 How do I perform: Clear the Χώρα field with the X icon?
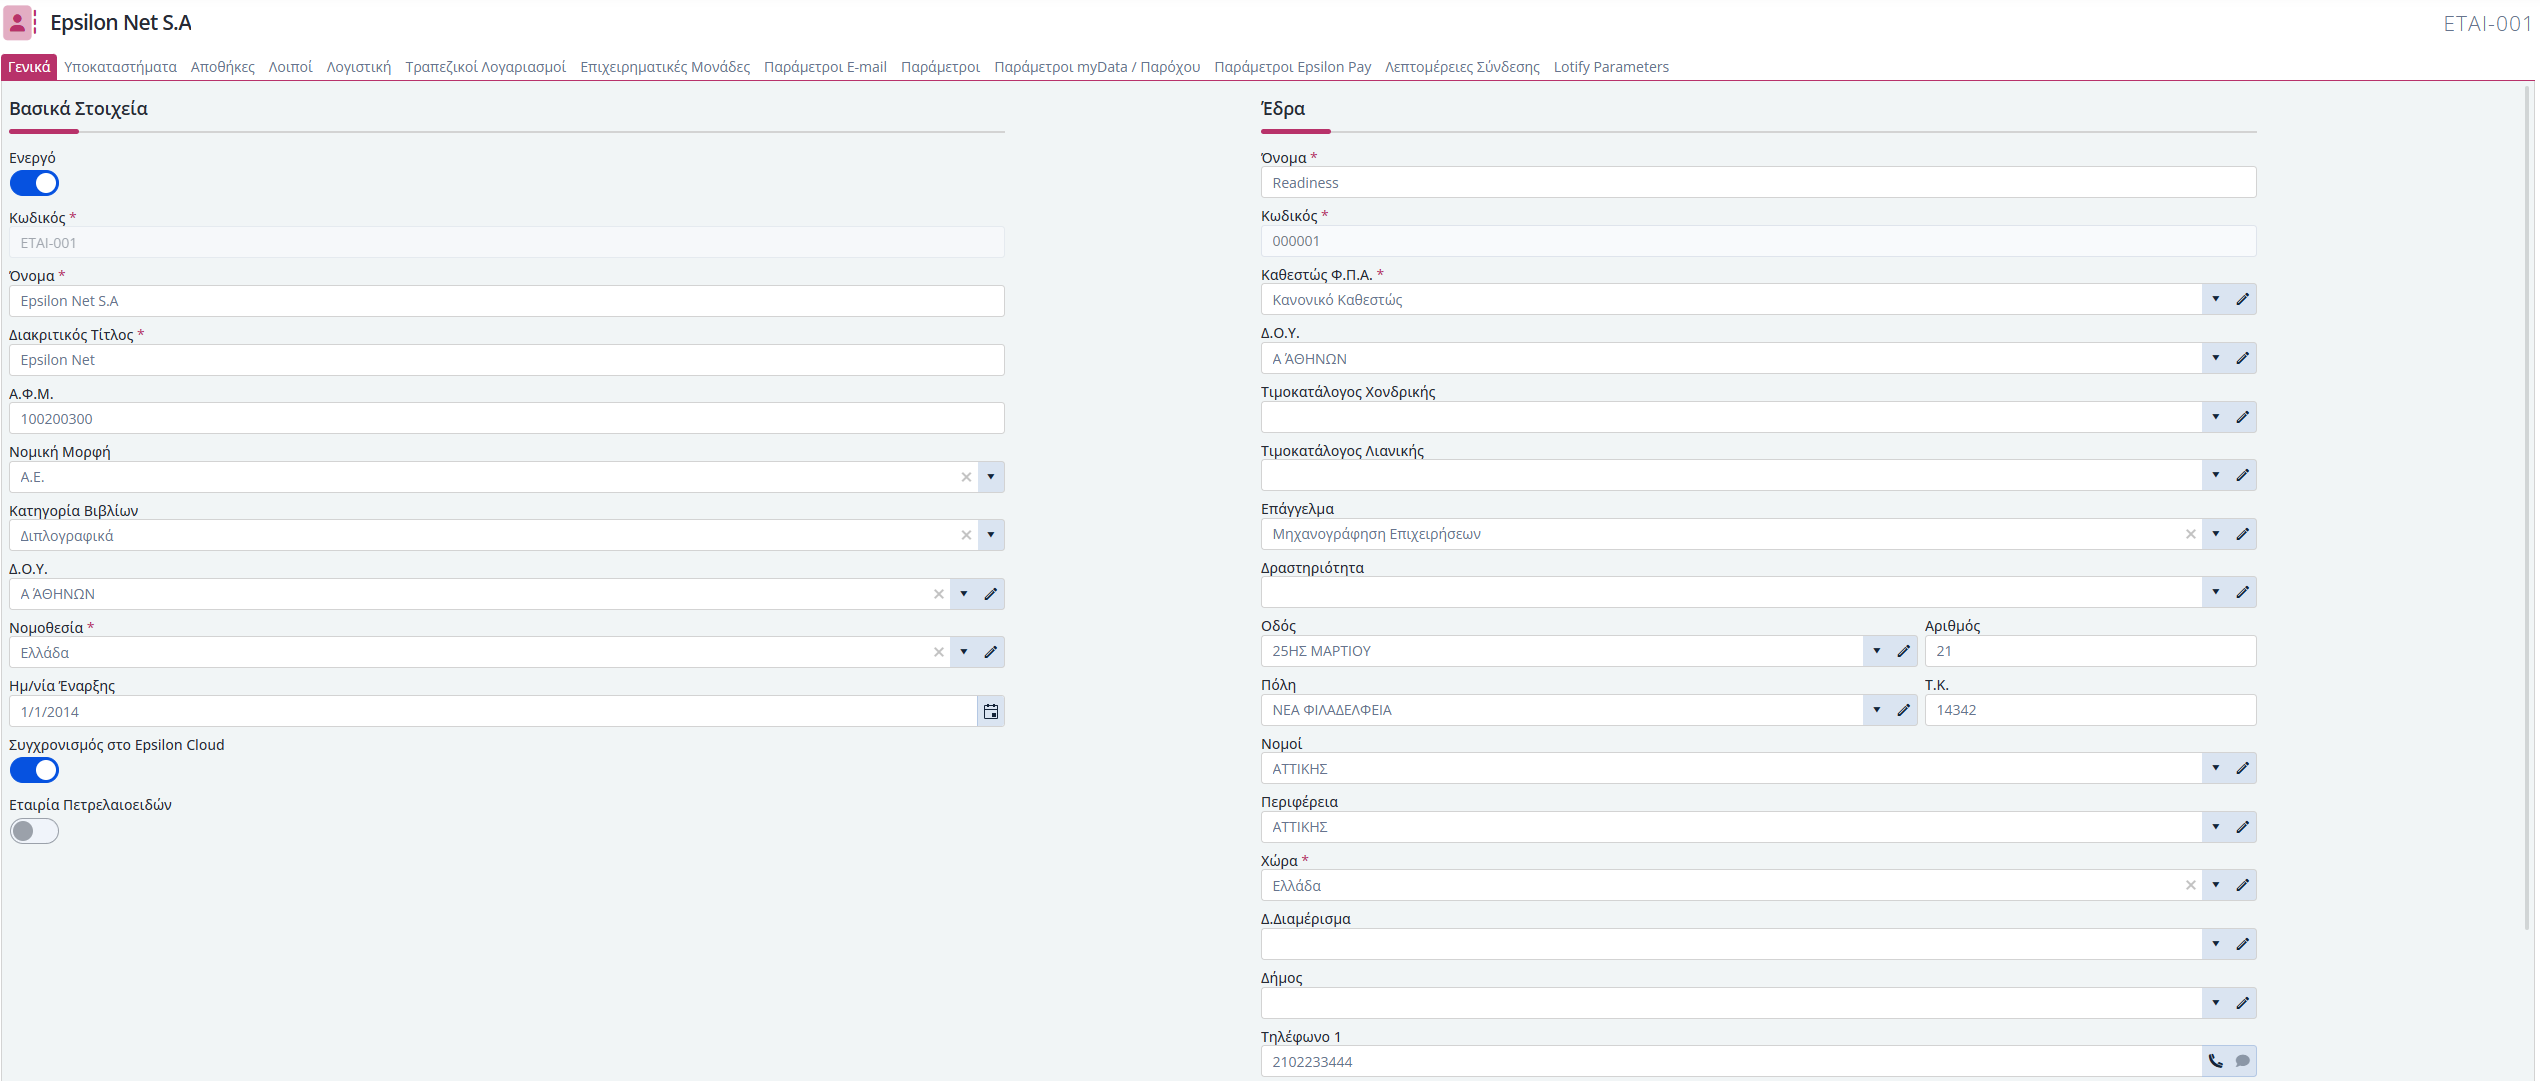2191,885
